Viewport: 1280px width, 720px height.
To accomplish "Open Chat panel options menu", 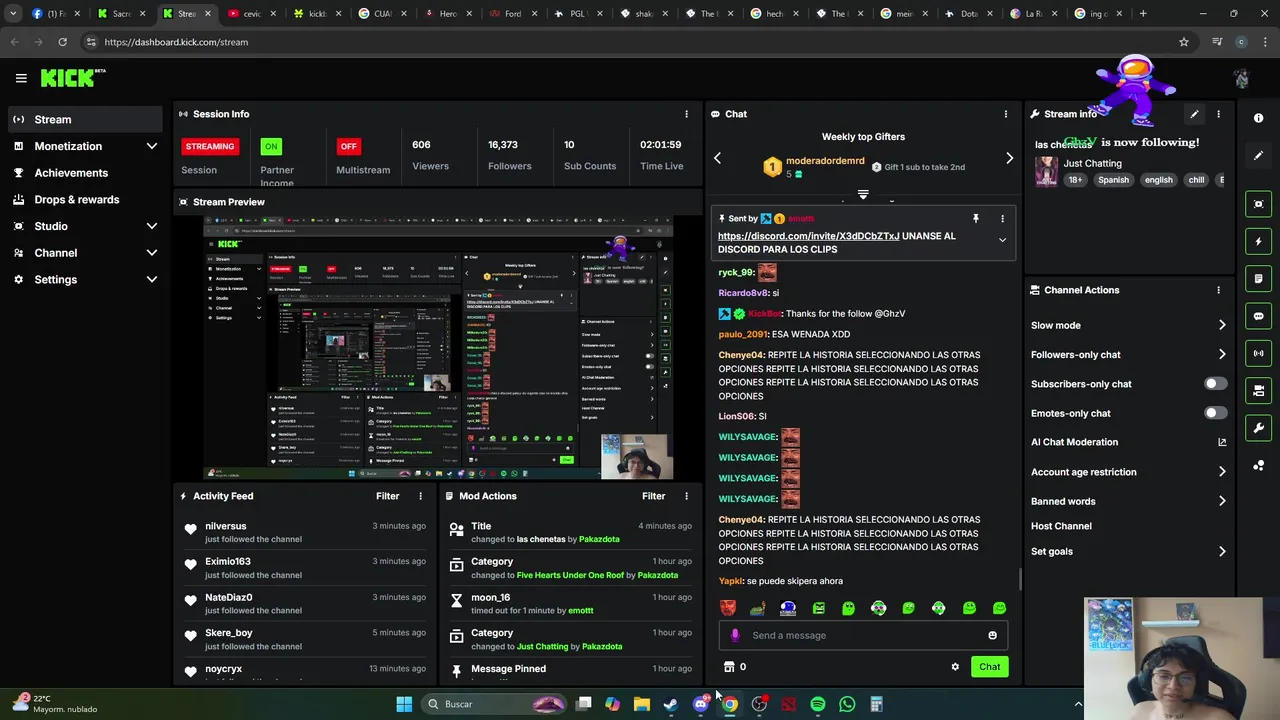I will [x=1006, y=114].
